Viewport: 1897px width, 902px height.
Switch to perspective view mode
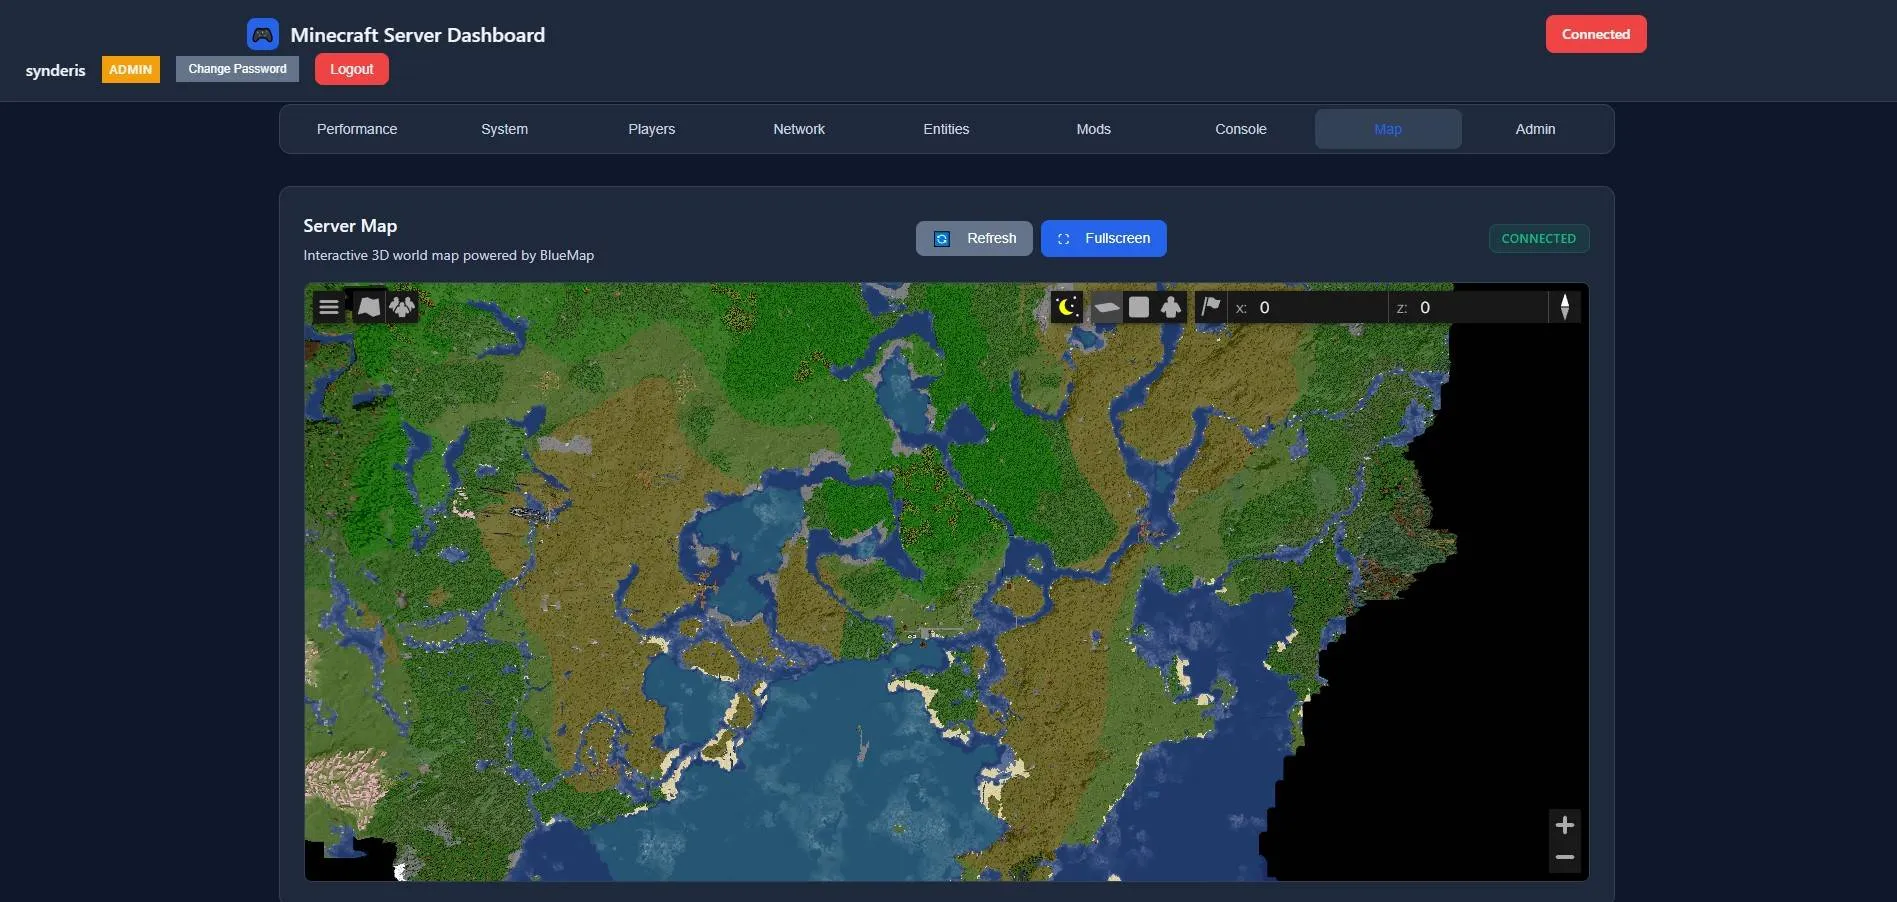pyautogui.click(x=1106, y=307)
